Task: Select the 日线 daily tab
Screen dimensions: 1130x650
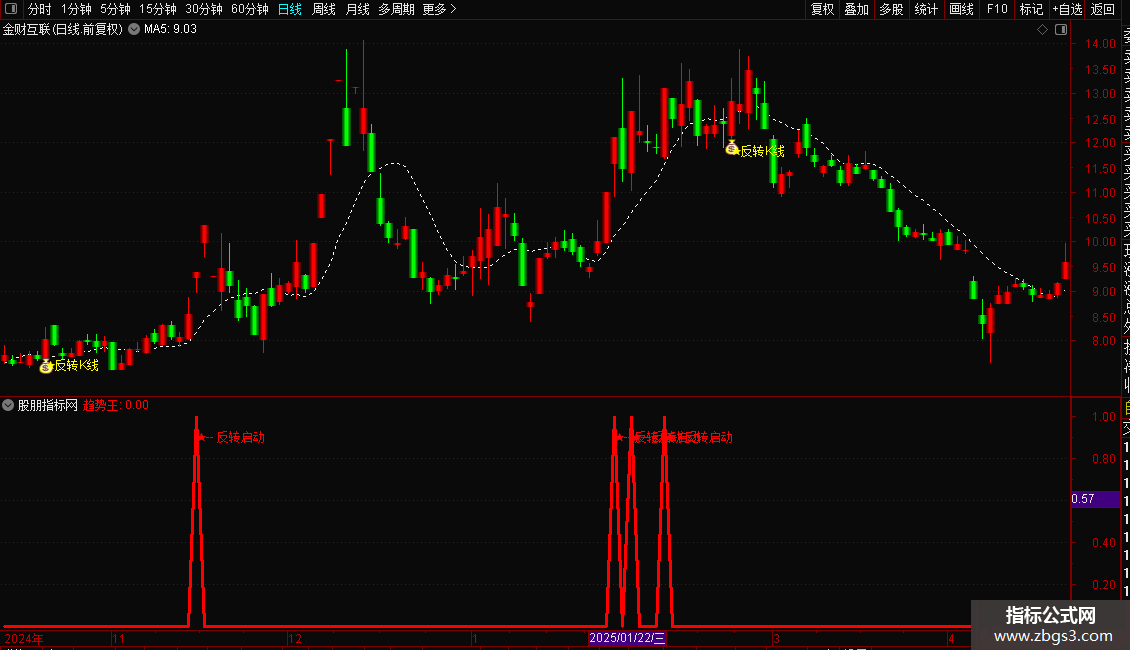Action: (x=290, y=9)
